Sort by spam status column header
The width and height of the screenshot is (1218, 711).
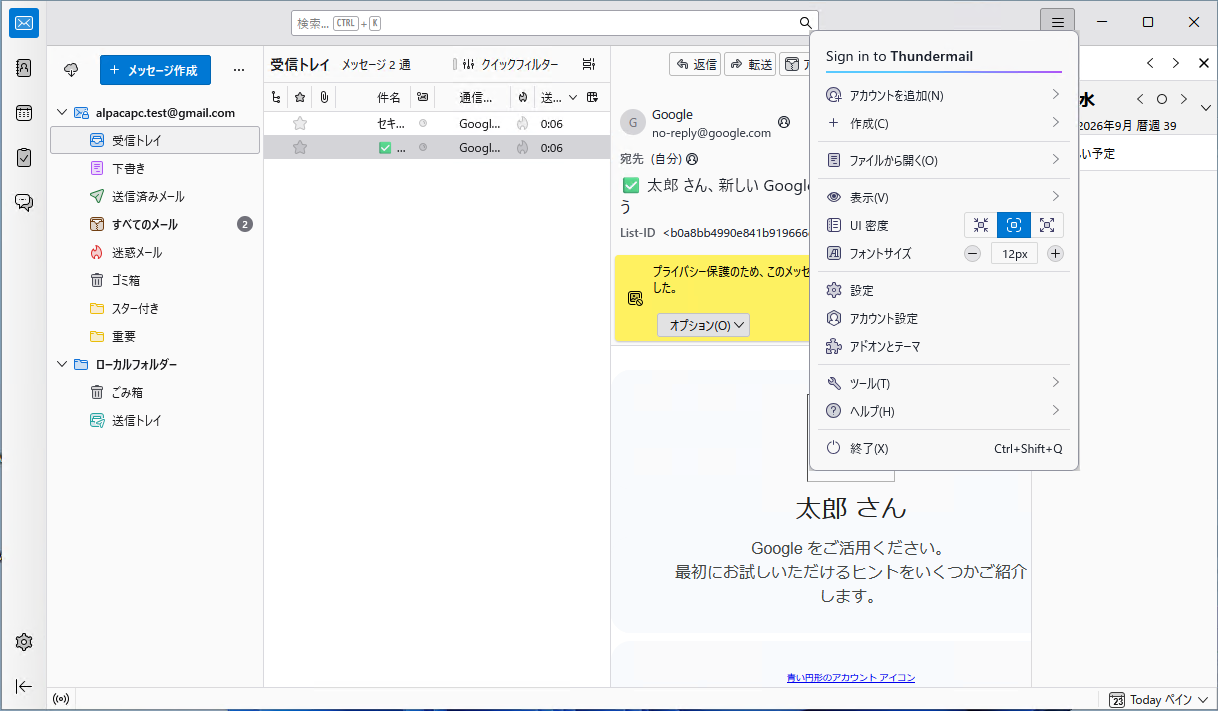[x=522, y=97]
